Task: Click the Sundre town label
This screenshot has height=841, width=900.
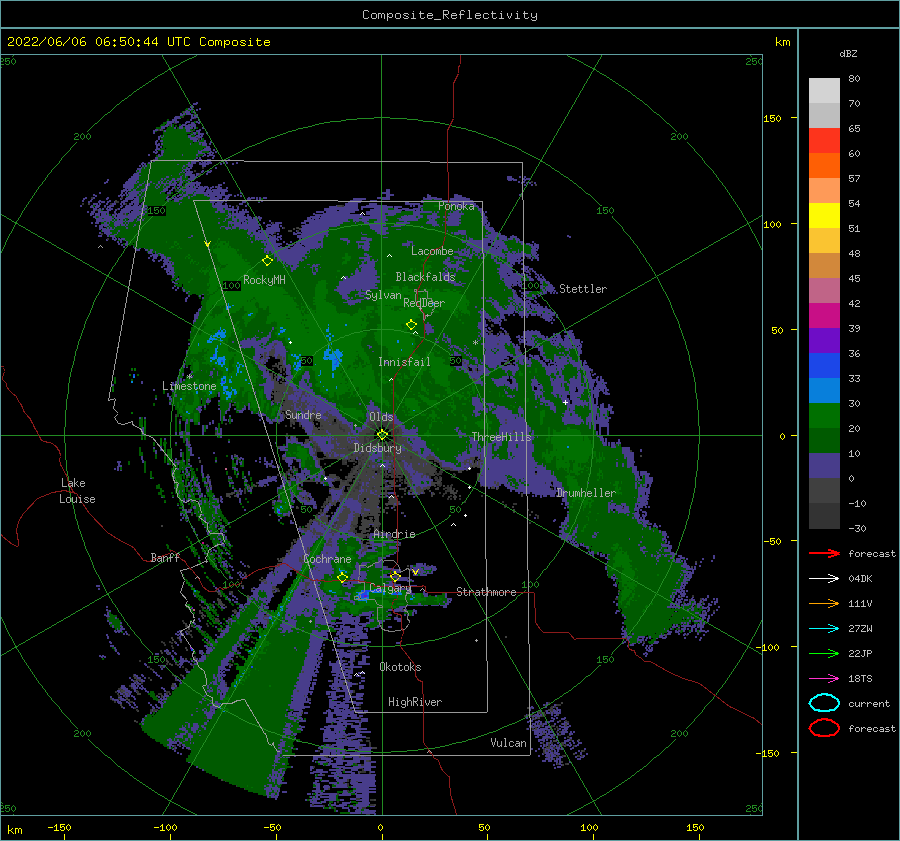Action: [303, 414]
